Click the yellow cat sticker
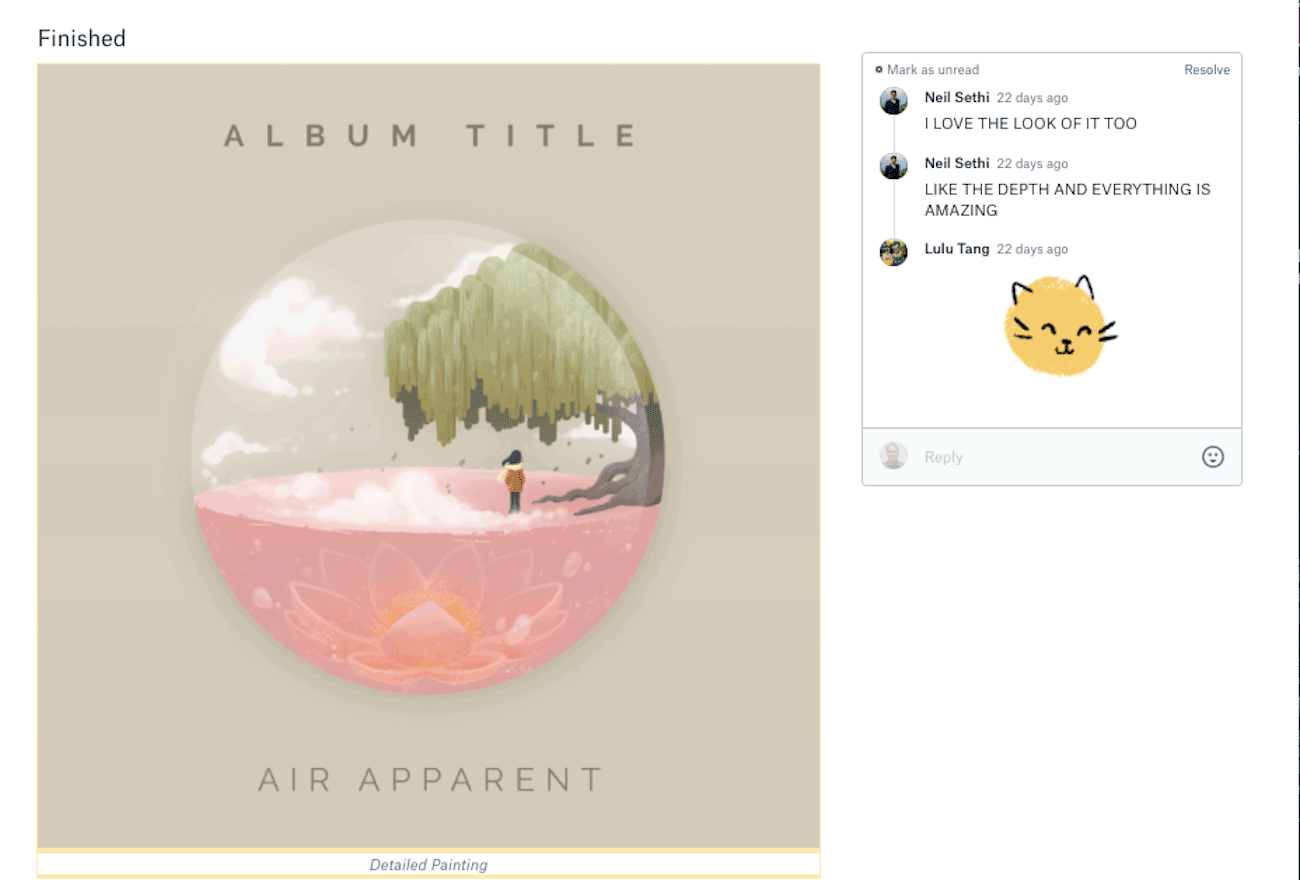Image resolution: width=1300 pixels, height=880 pixels. (1061, 325)
